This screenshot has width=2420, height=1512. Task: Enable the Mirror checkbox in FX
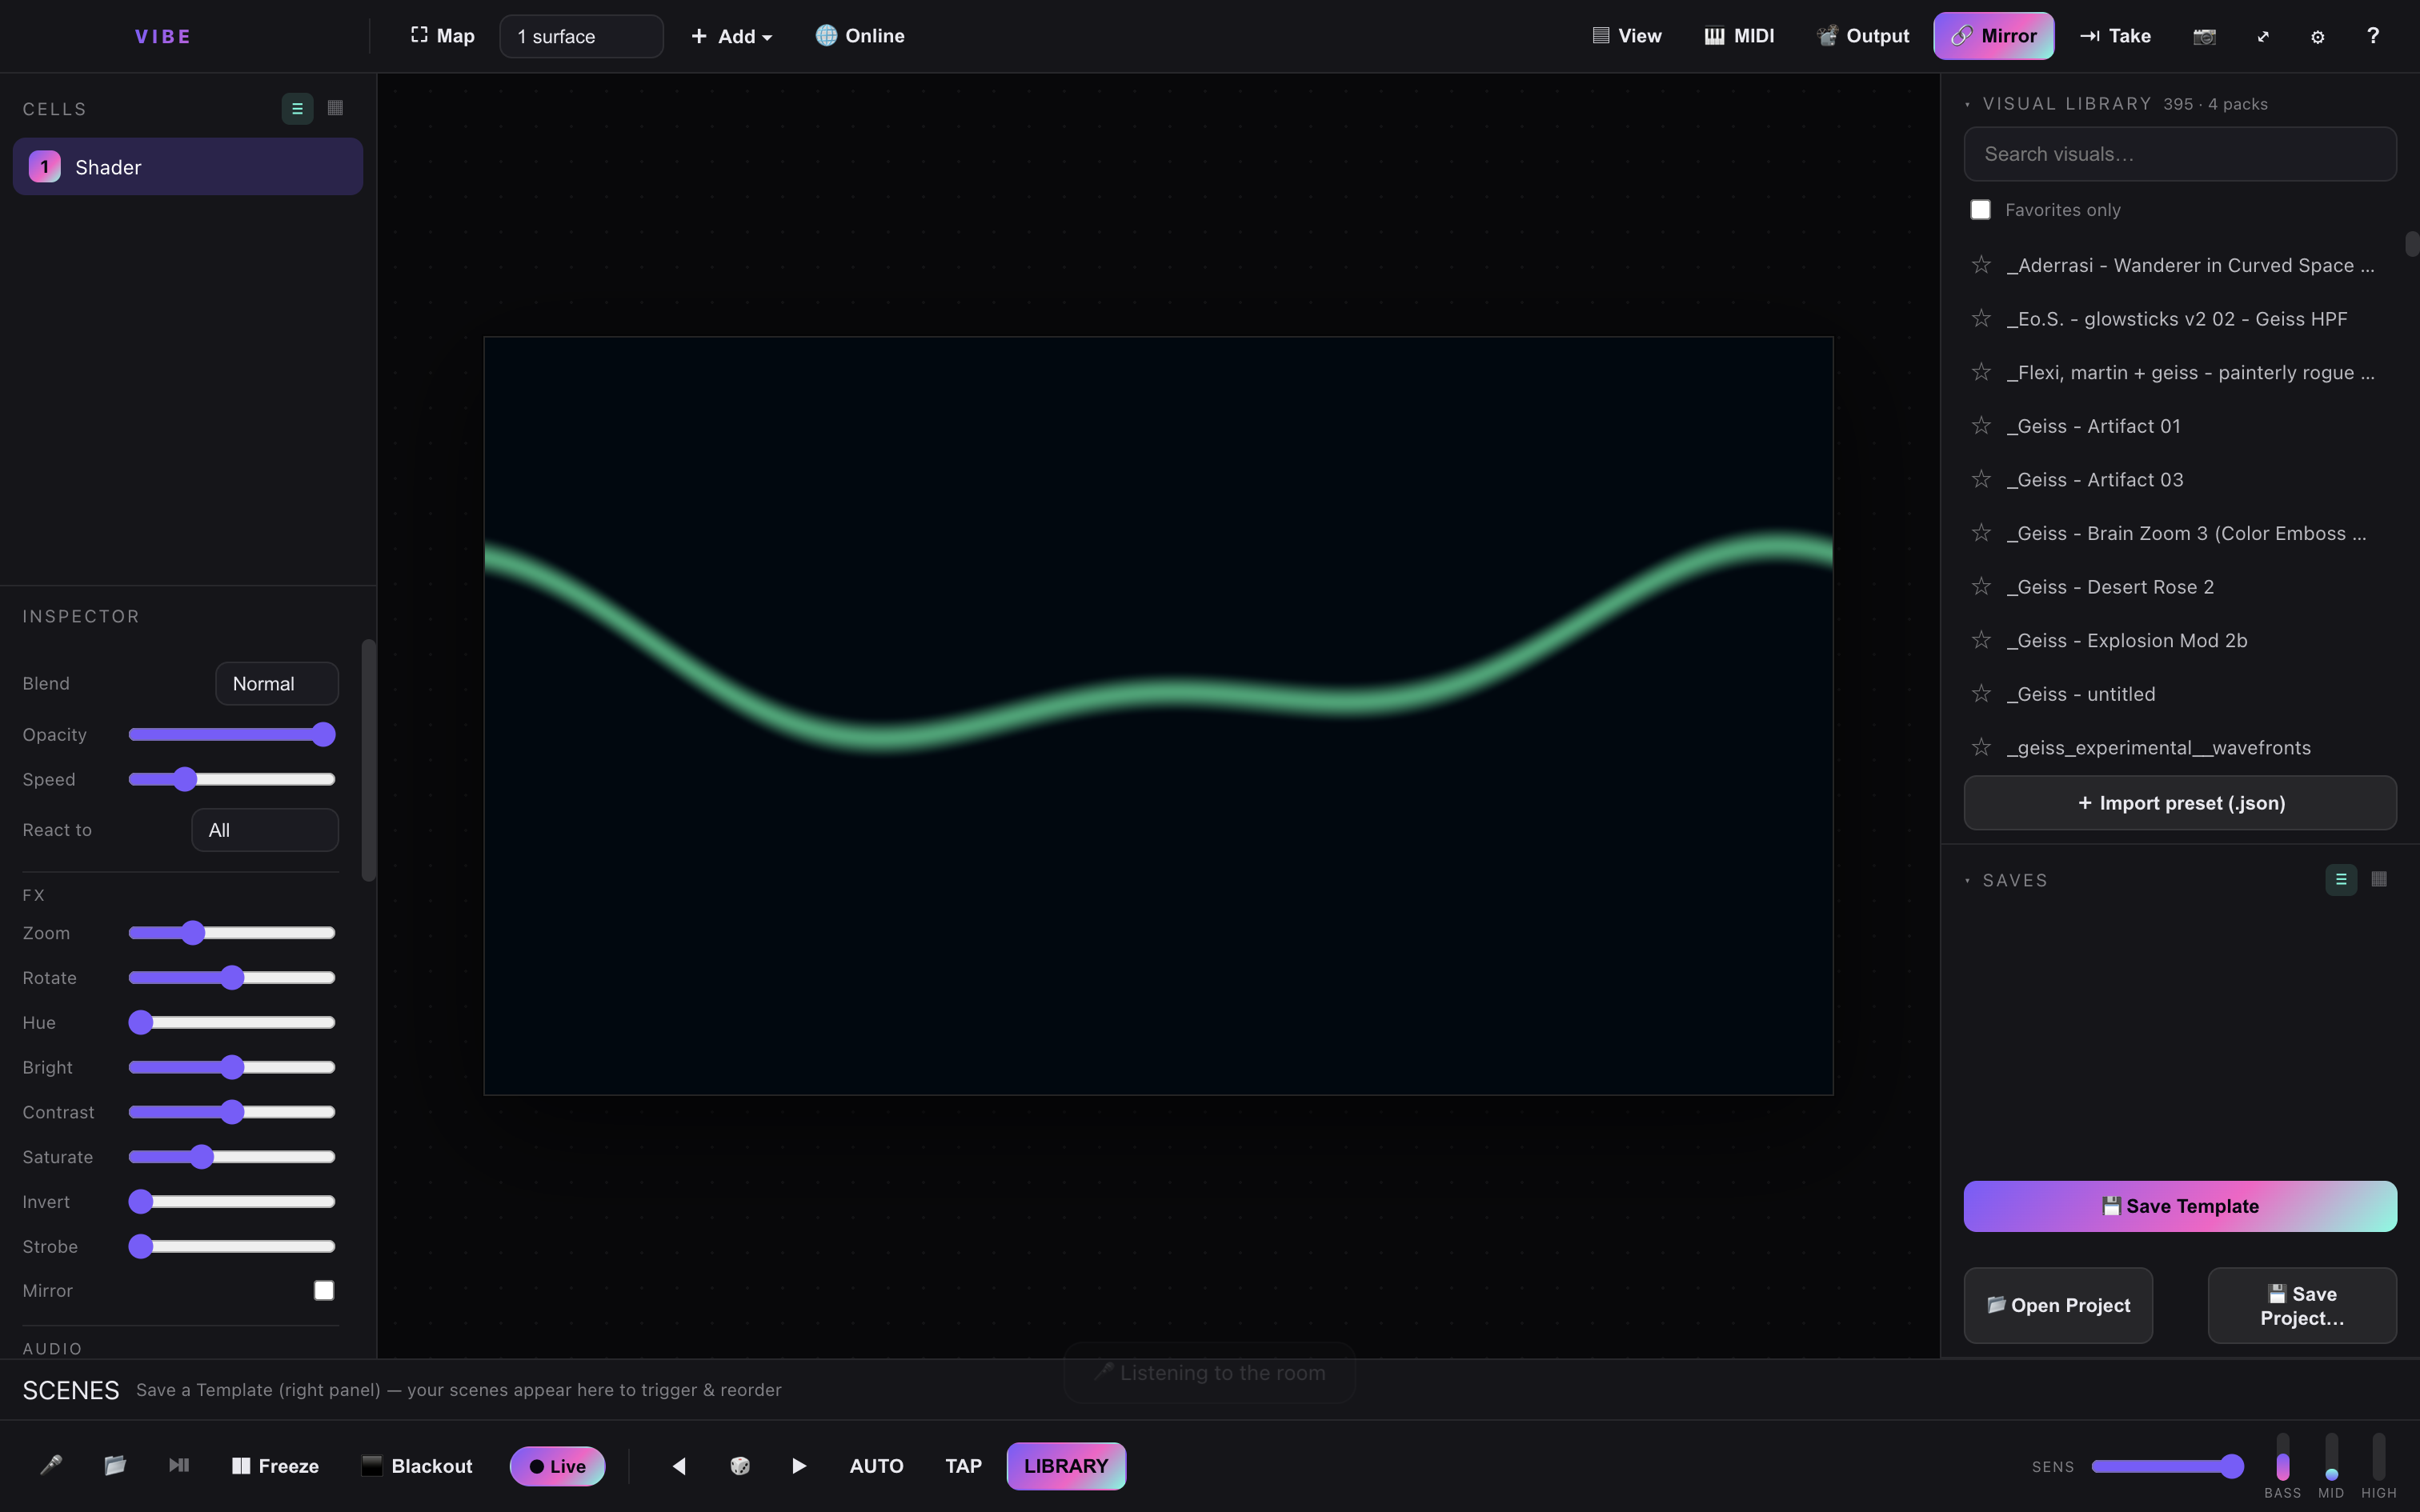(324, 1291)
